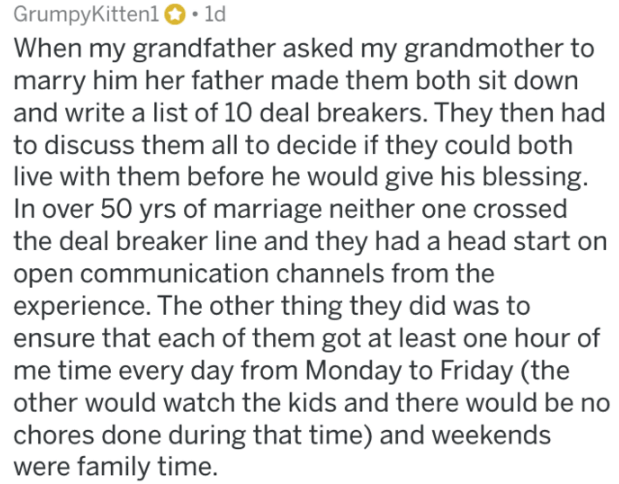Click the gold badge icon beside the username
619x484 pixels.
pos(175,16)
